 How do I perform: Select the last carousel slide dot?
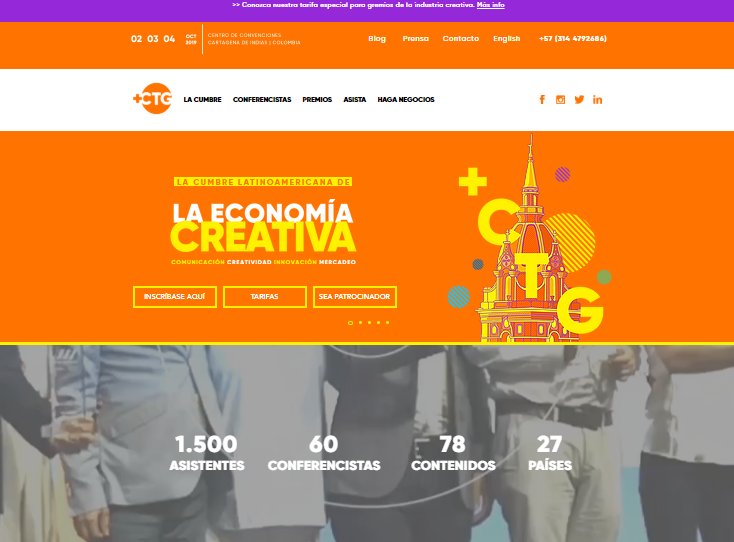click(x=388, y=322)
